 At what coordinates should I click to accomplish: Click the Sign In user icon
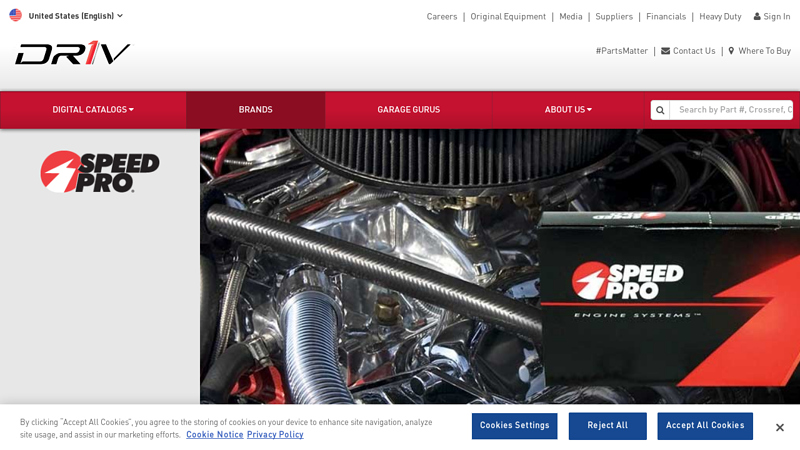pos(757,16)
